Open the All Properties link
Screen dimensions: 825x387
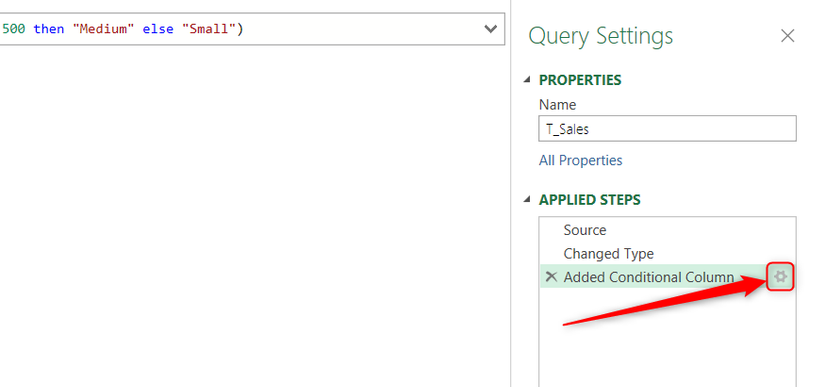click(580, 160)
